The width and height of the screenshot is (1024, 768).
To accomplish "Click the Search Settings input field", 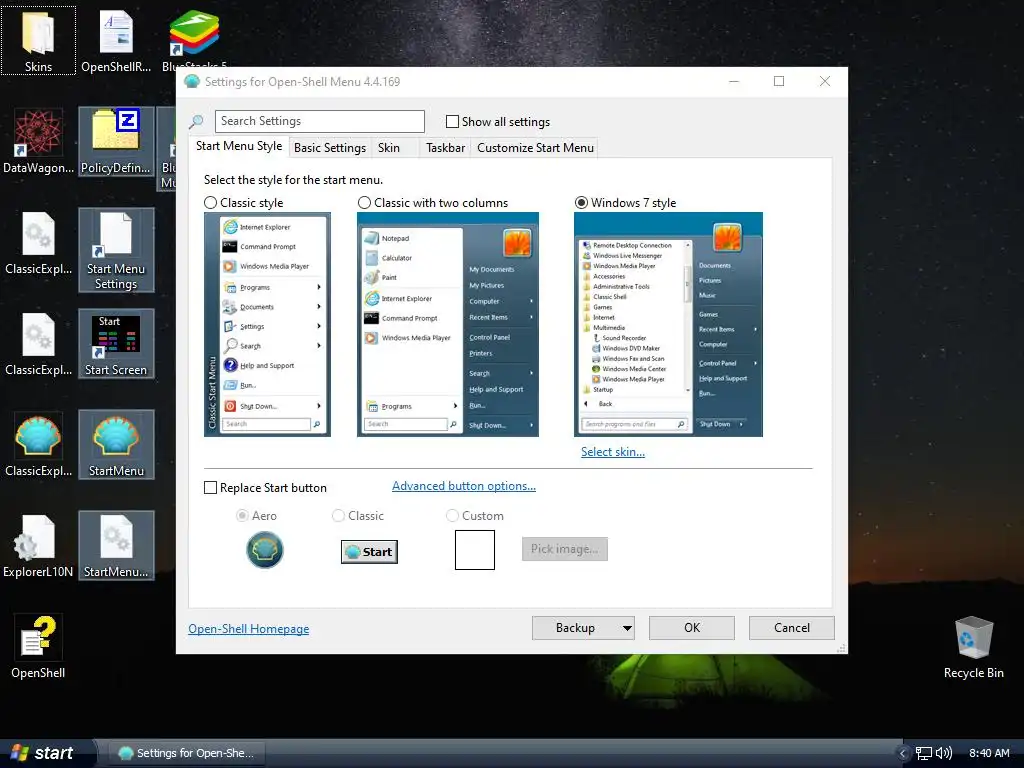I will pyautogui.click(x=320, y=121).
